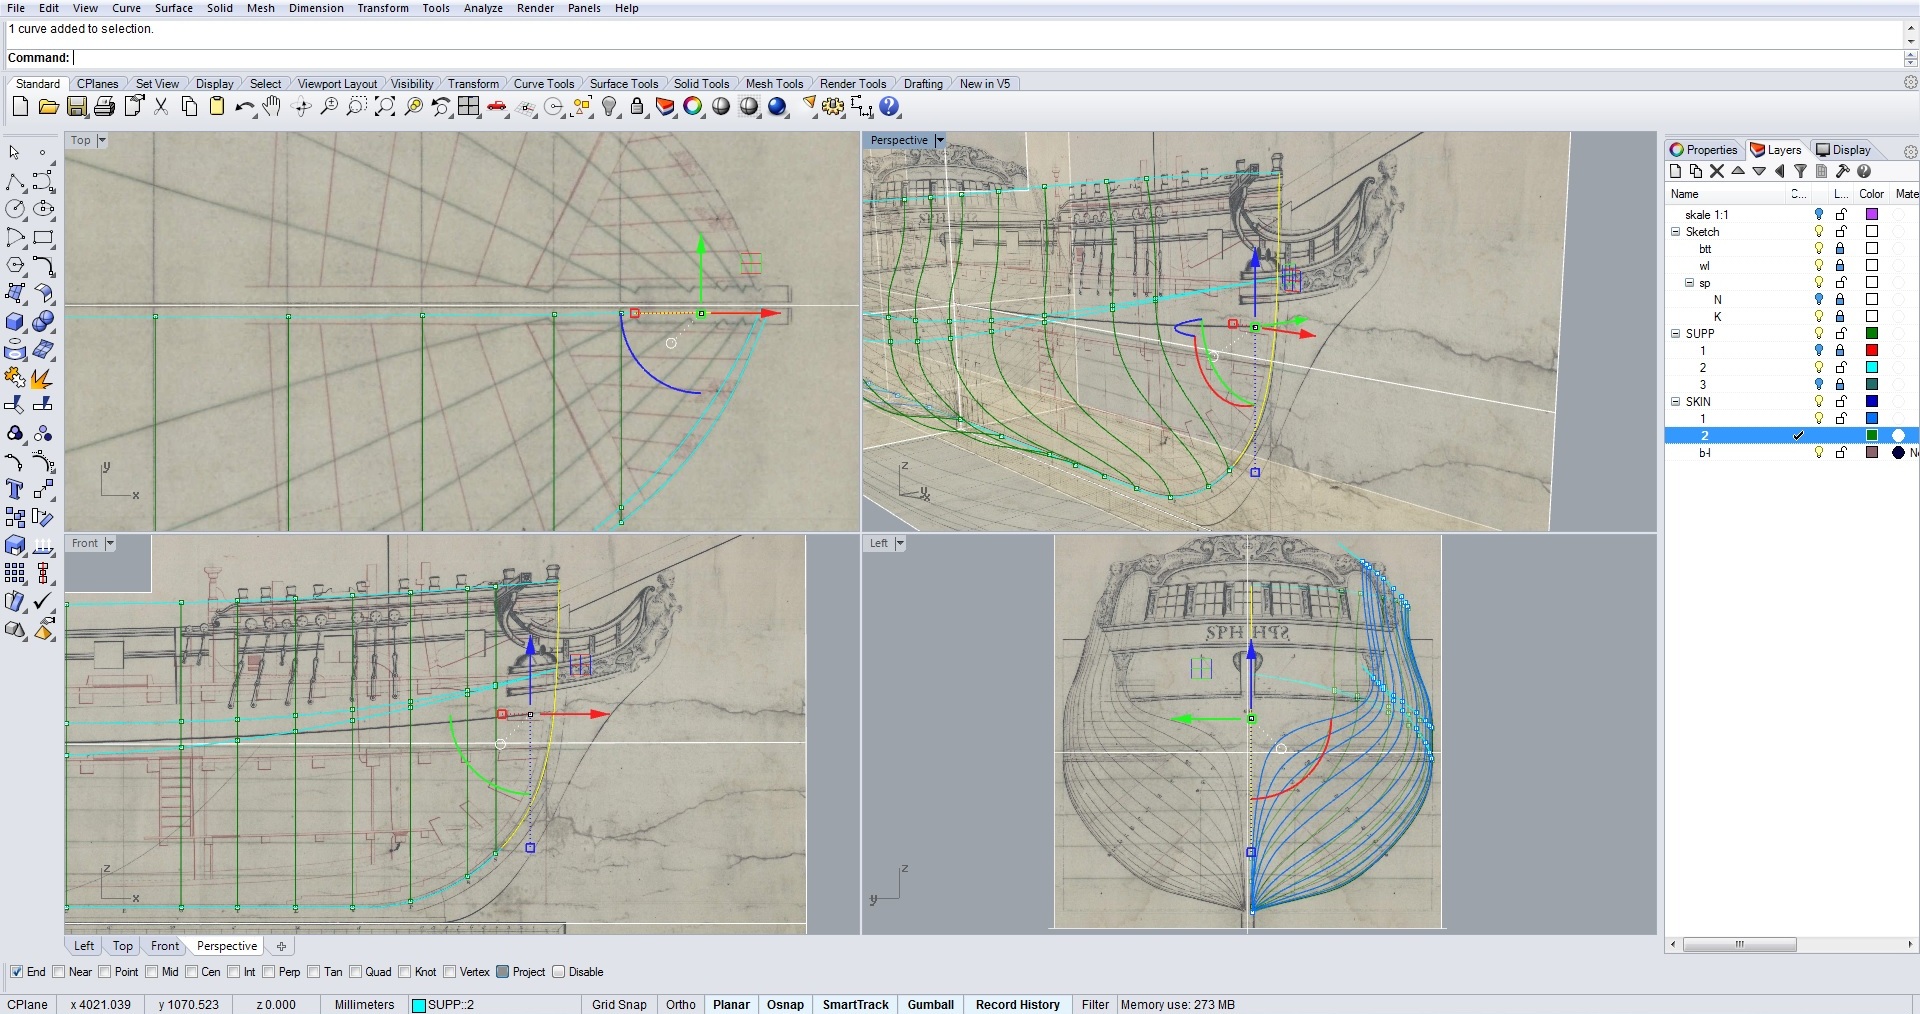Viewport: 1920px width, 1014px height.
Task: Click the Text object tool
Action: coord(15,489)
